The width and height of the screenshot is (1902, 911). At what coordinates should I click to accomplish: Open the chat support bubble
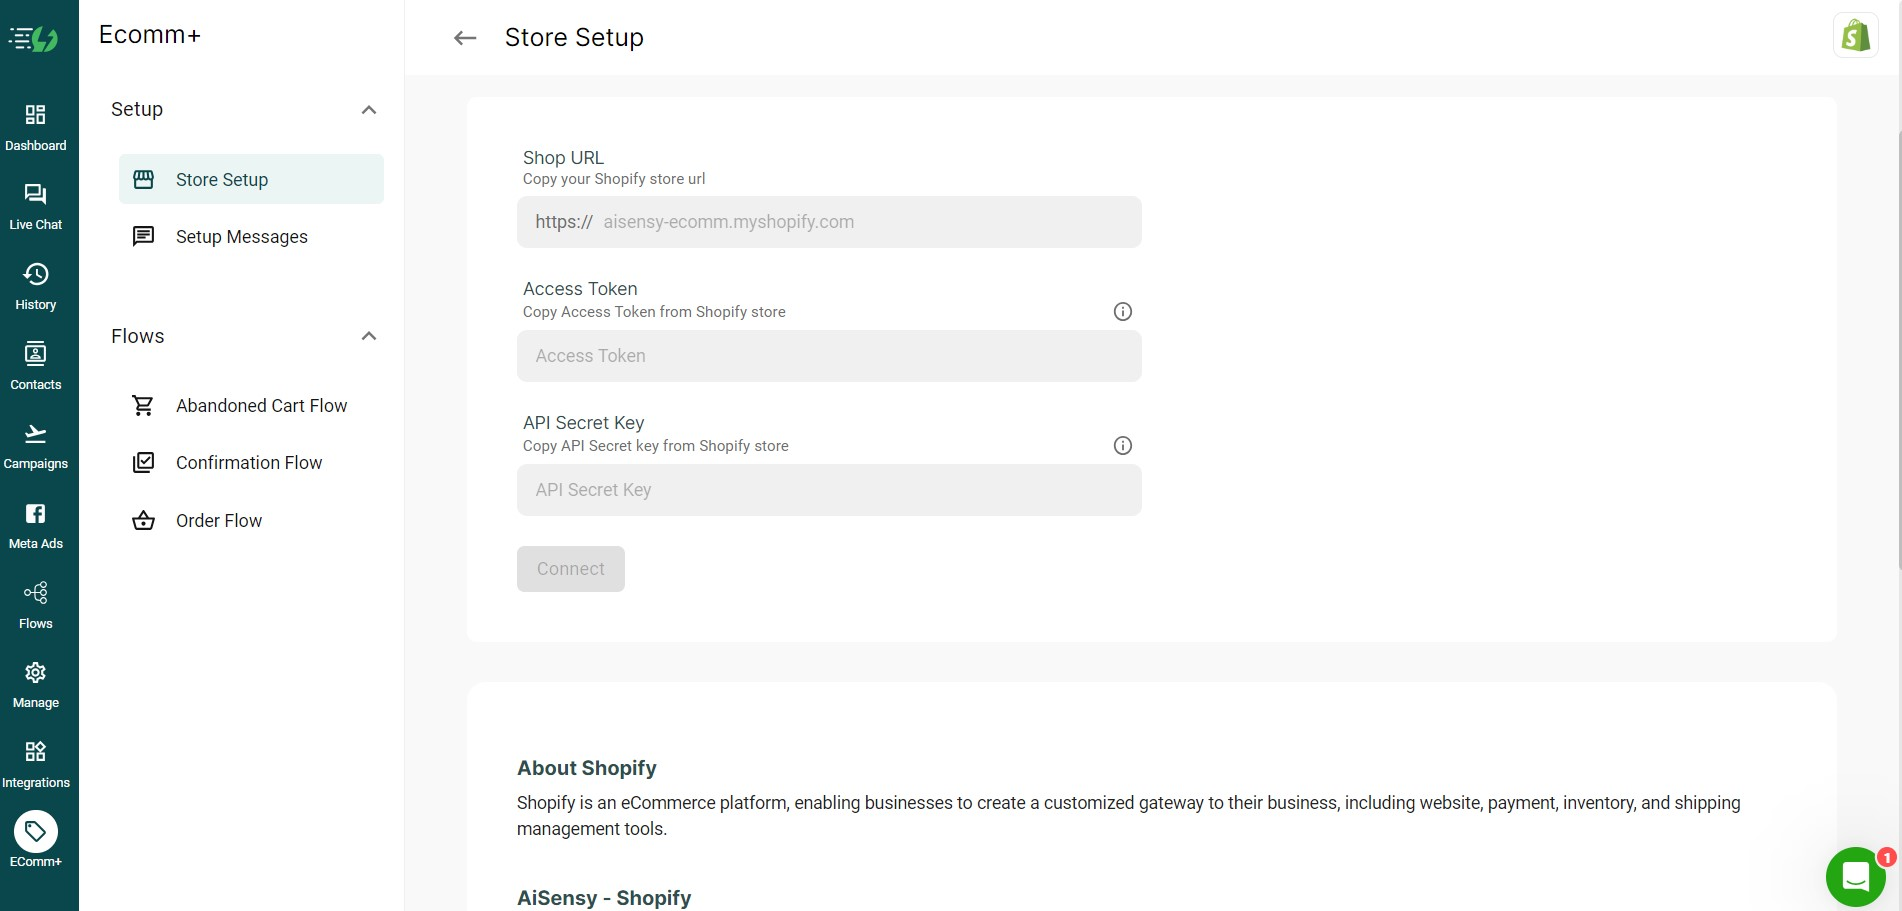click(1856, 877)
